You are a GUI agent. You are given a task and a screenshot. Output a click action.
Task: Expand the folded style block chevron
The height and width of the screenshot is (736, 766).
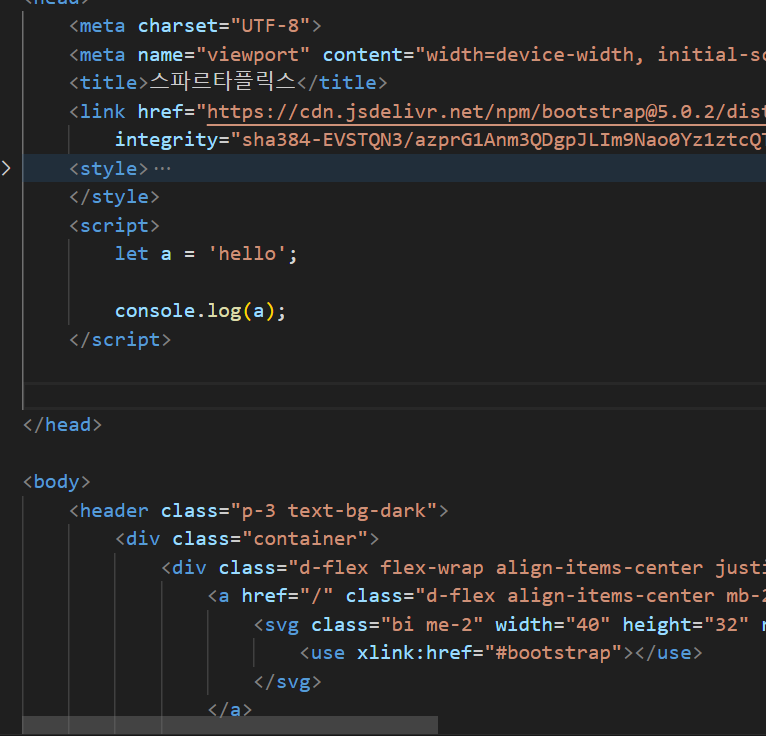pyautogui.click(x=6, y=168)
